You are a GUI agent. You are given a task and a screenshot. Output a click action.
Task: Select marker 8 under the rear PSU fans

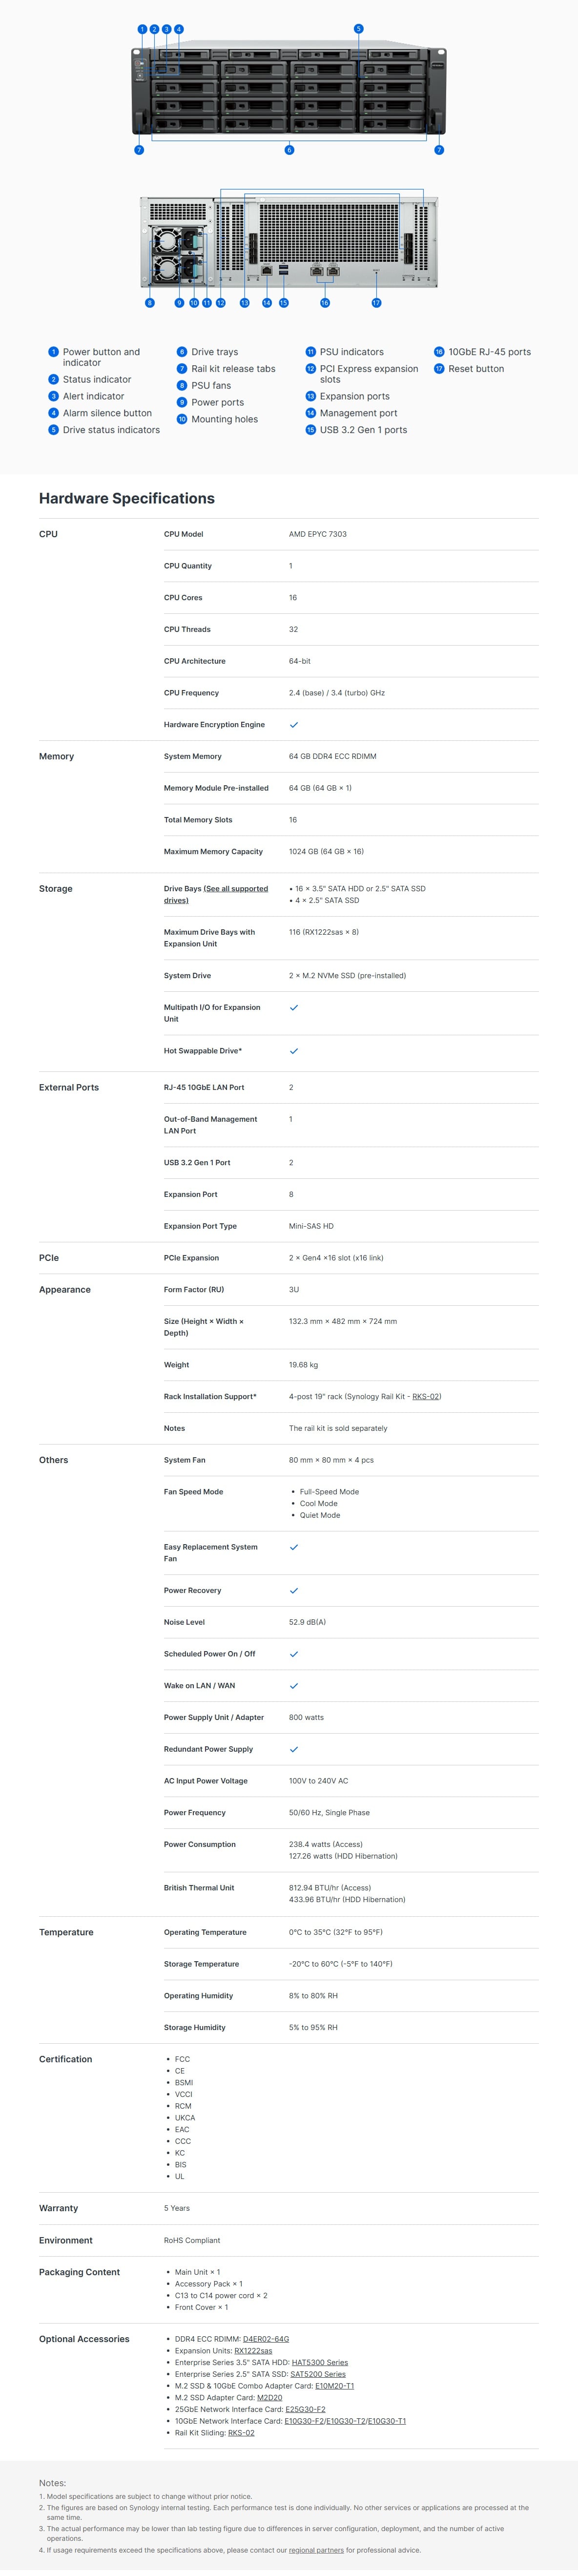click(x=150, y=303)
